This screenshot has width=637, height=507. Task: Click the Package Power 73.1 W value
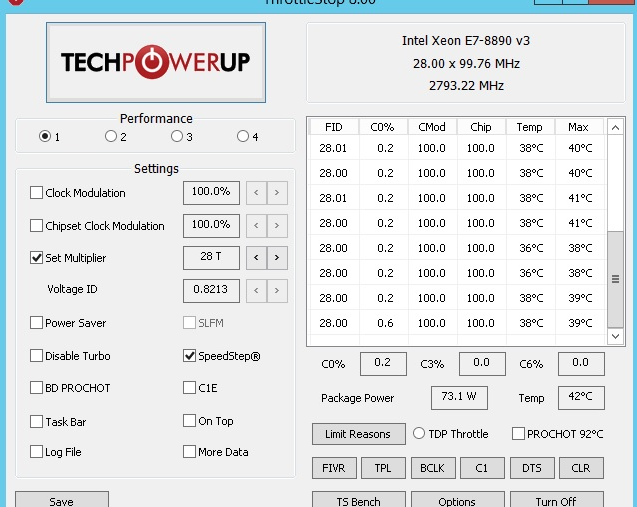pos(459,397)
